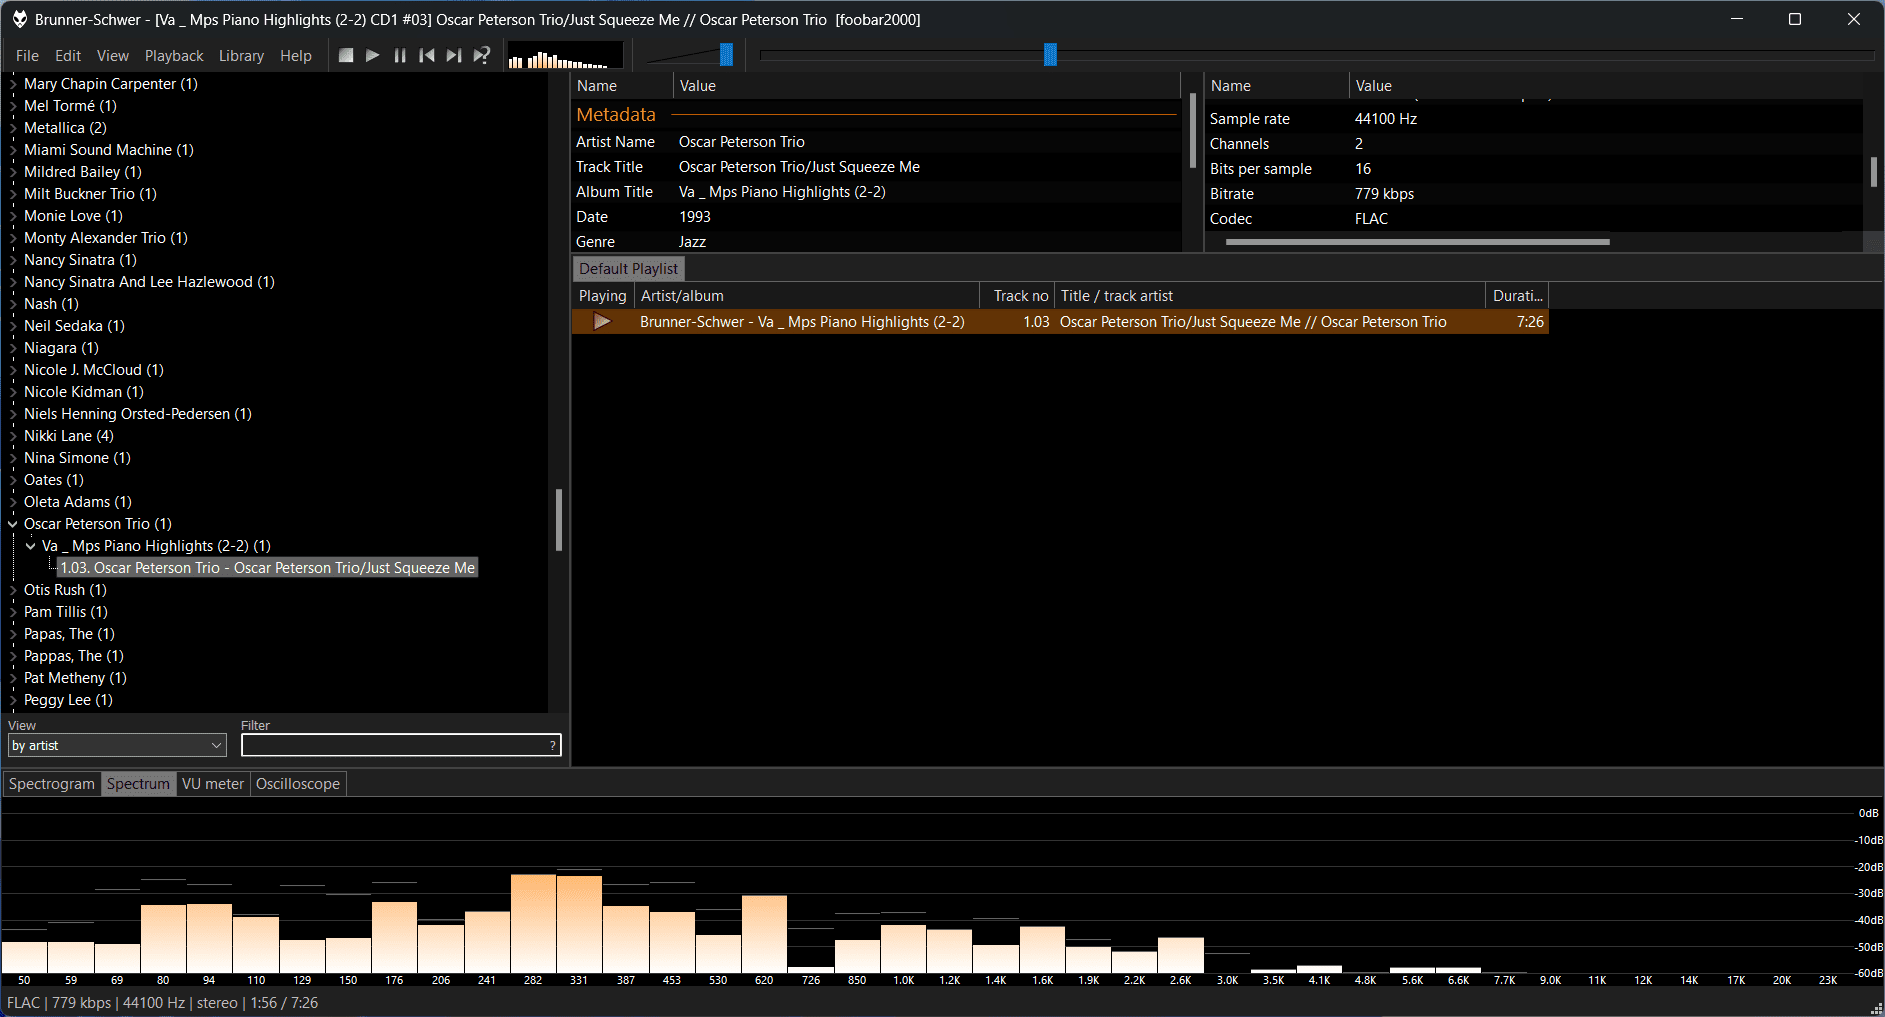
Task: Click the foobar2000 logo in title bar
Action: point(19,19)
